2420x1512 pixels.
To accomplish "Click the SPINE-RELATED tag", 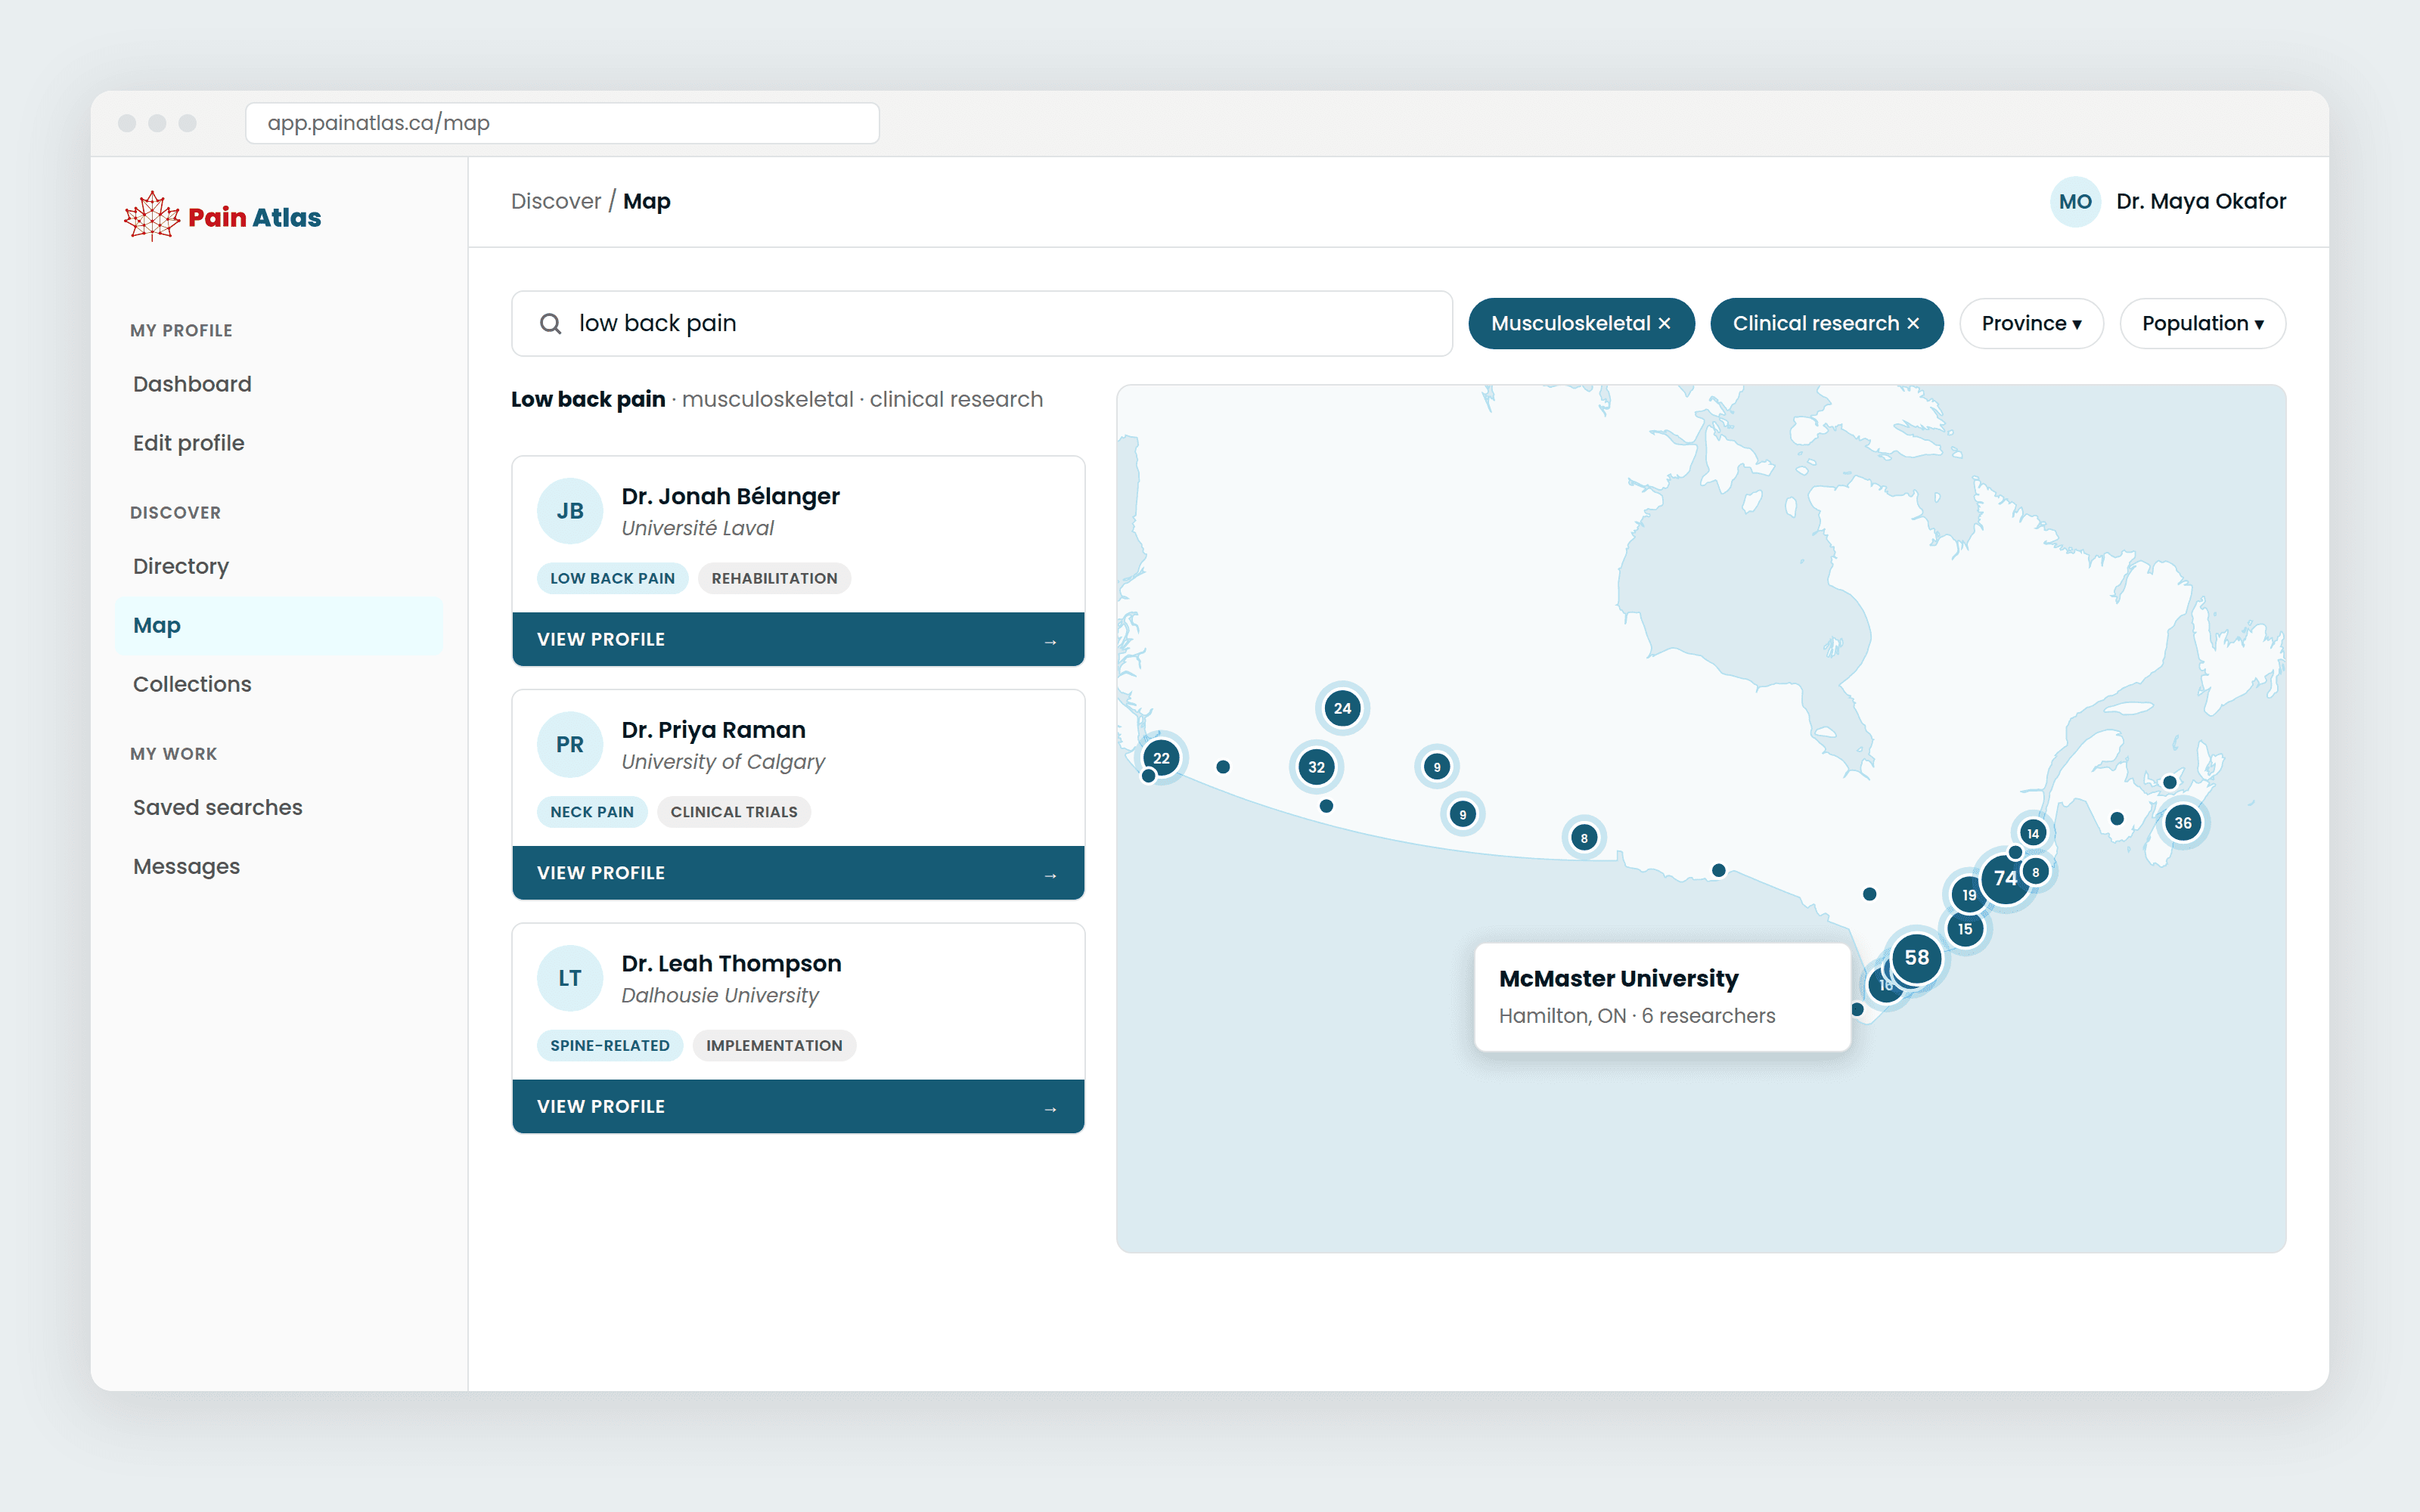I will coord(610,1045).
